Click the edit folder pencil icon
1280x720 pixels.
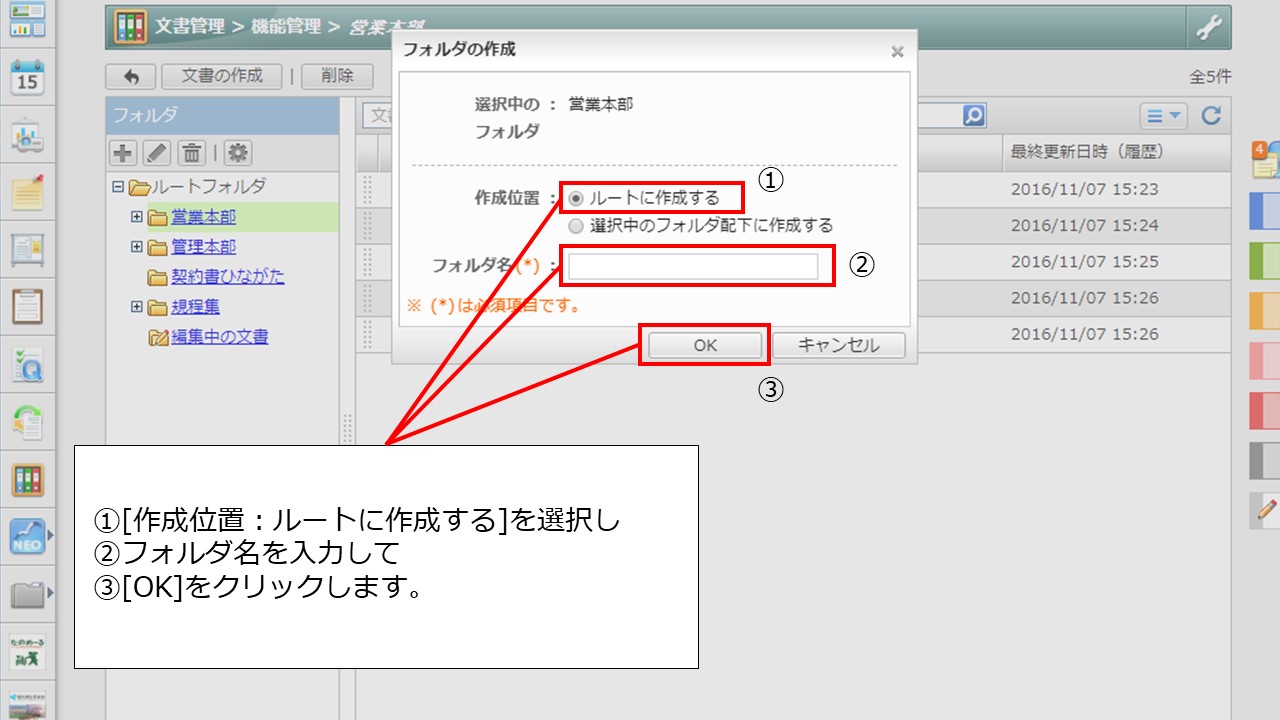157,153
